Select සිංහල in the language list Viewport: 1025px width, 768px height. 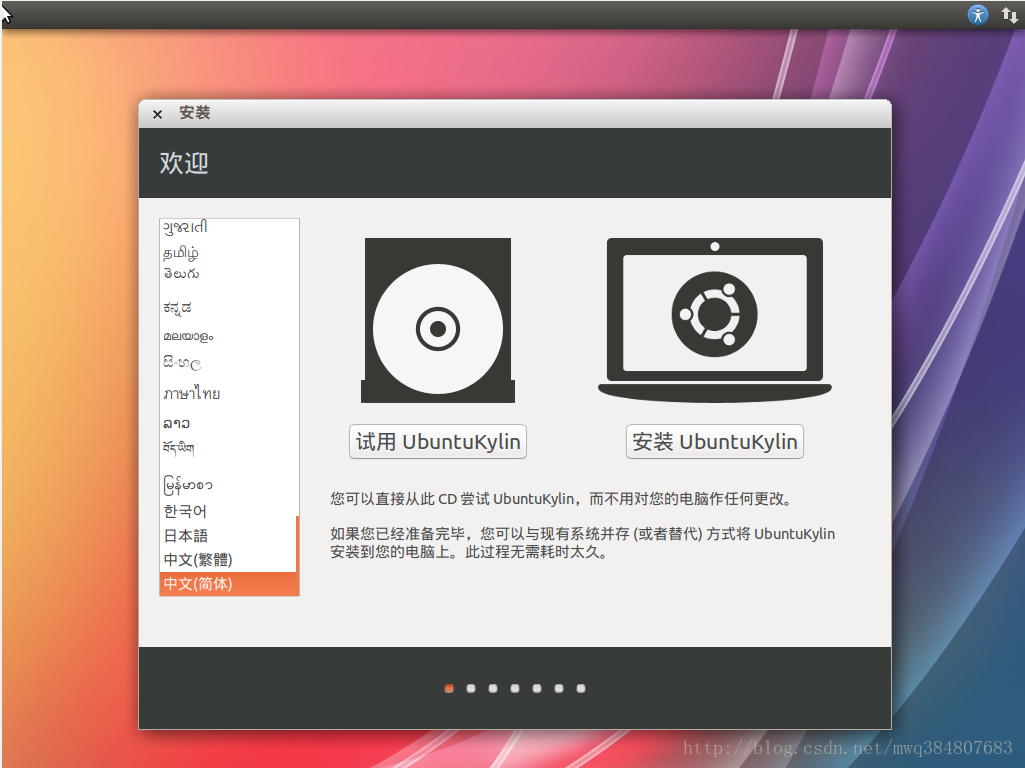227,363
